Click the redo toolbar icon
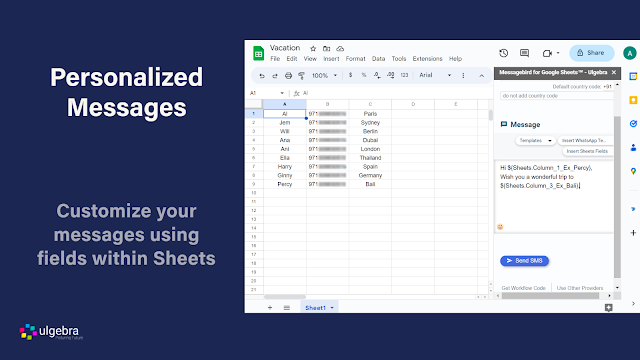Viewport: 640px width, 360px height. pyautogui.click(x=275, y=76)
